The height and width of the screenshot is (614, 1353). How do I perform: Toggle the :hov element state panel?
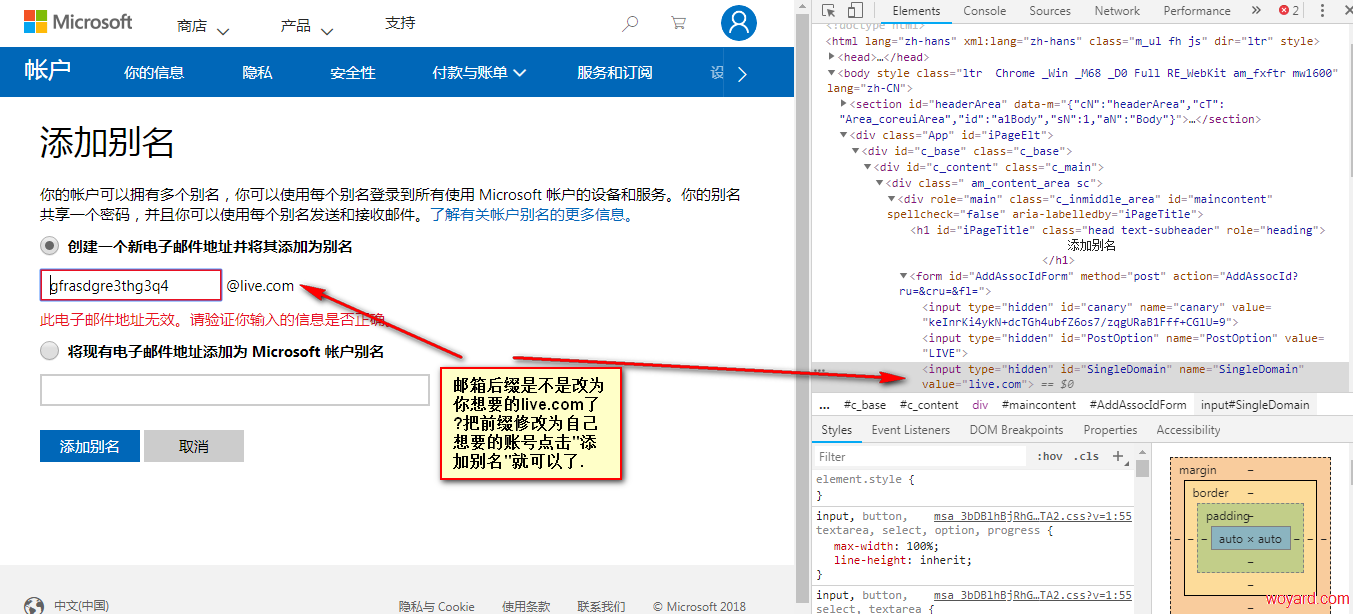(1050, 456)
